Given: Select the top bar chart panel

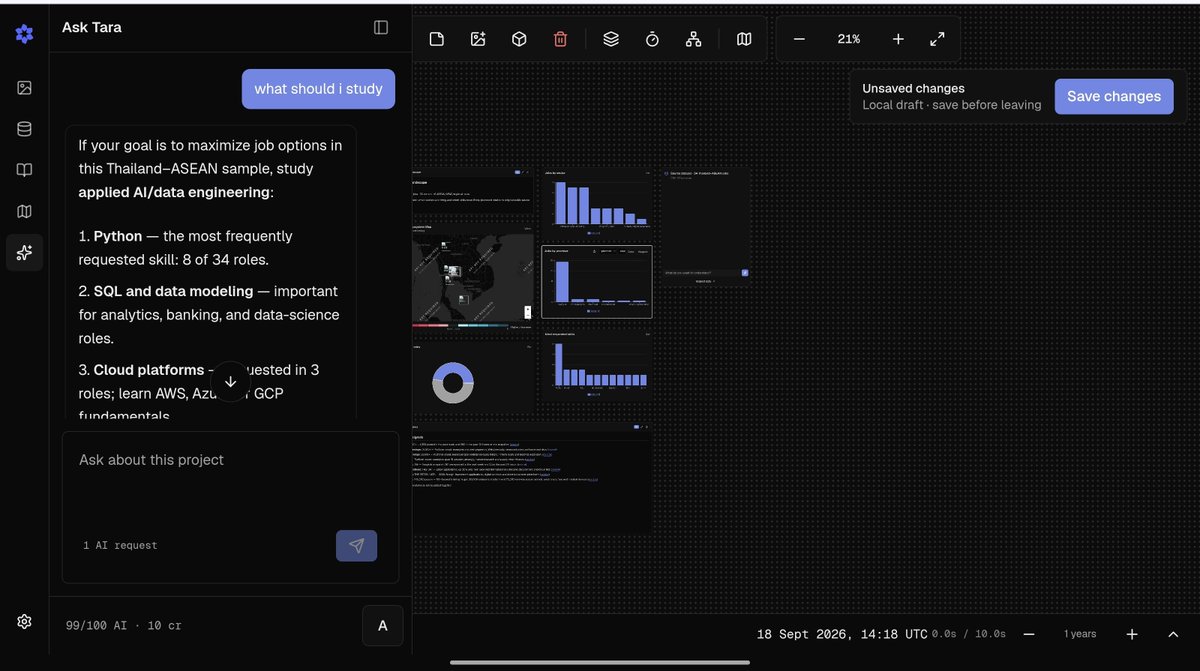Looking at the screenshot, I should [597, 202].
